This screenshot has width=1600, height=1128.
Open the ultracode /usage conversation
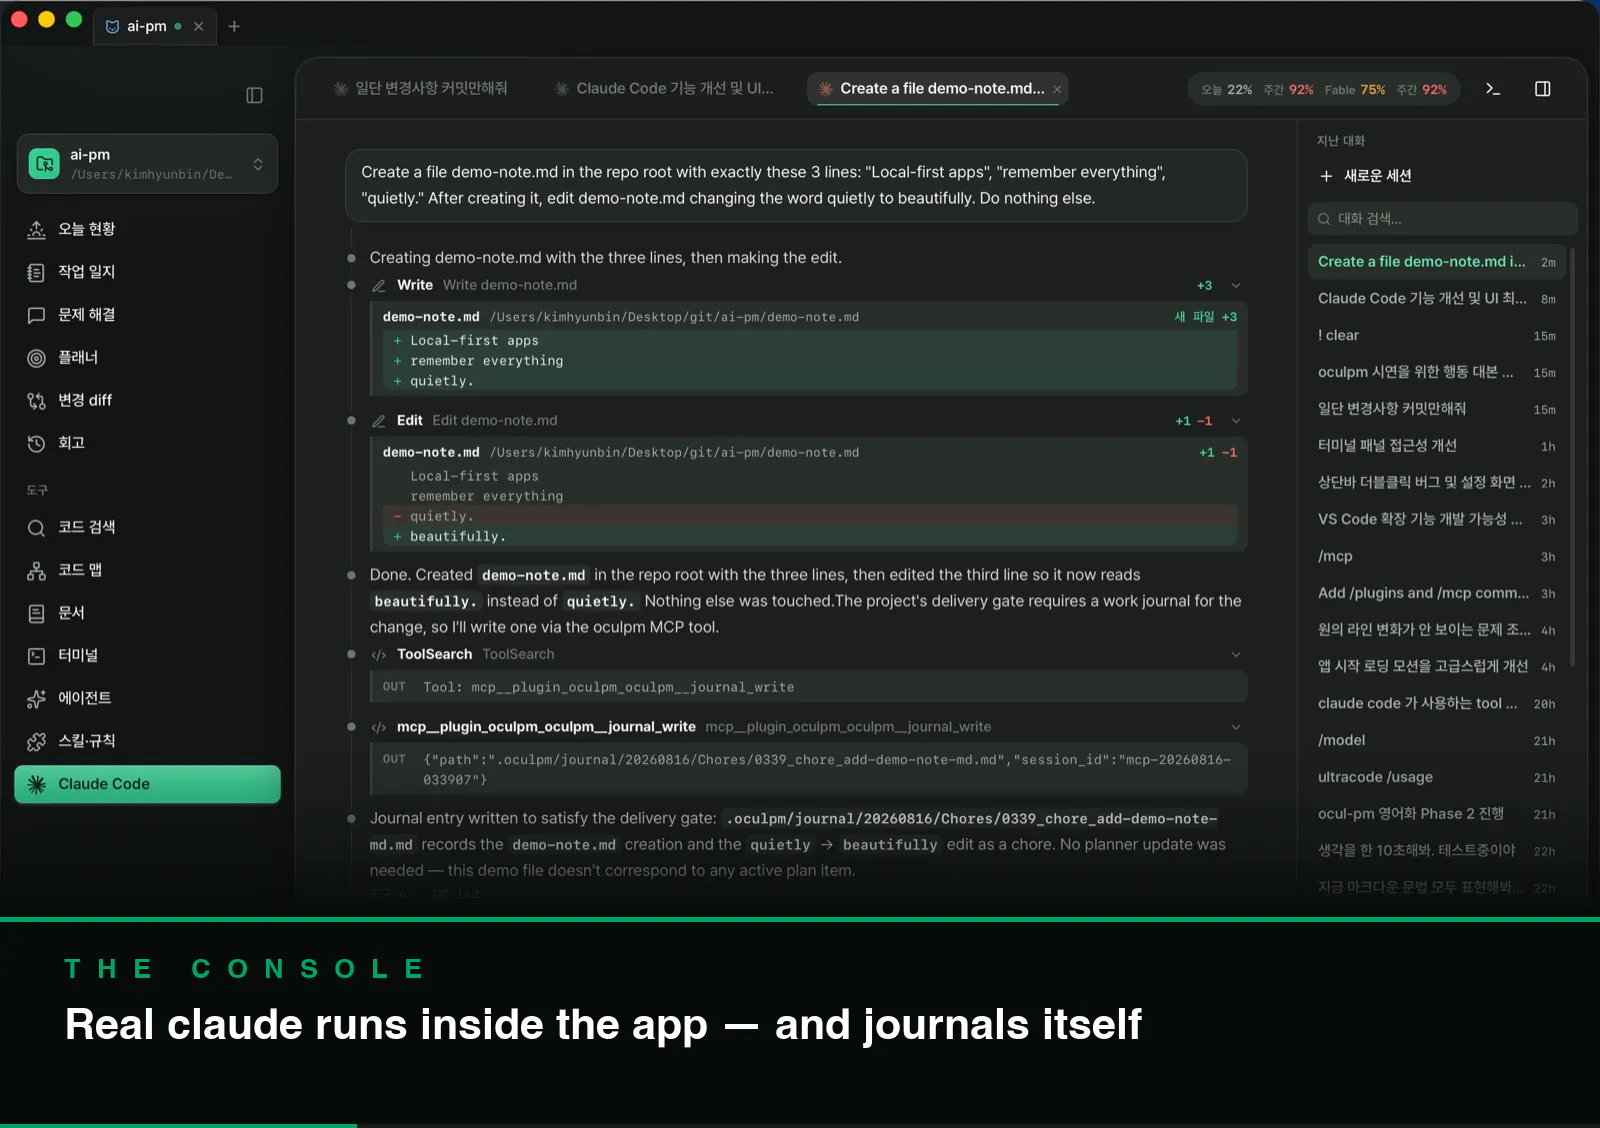[1437, 777]
